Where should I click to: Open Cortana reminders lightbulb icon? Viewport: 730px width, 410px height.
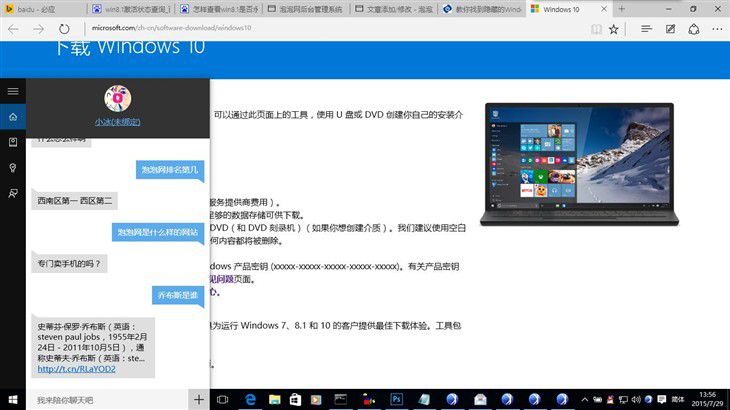tap(13, 168)
